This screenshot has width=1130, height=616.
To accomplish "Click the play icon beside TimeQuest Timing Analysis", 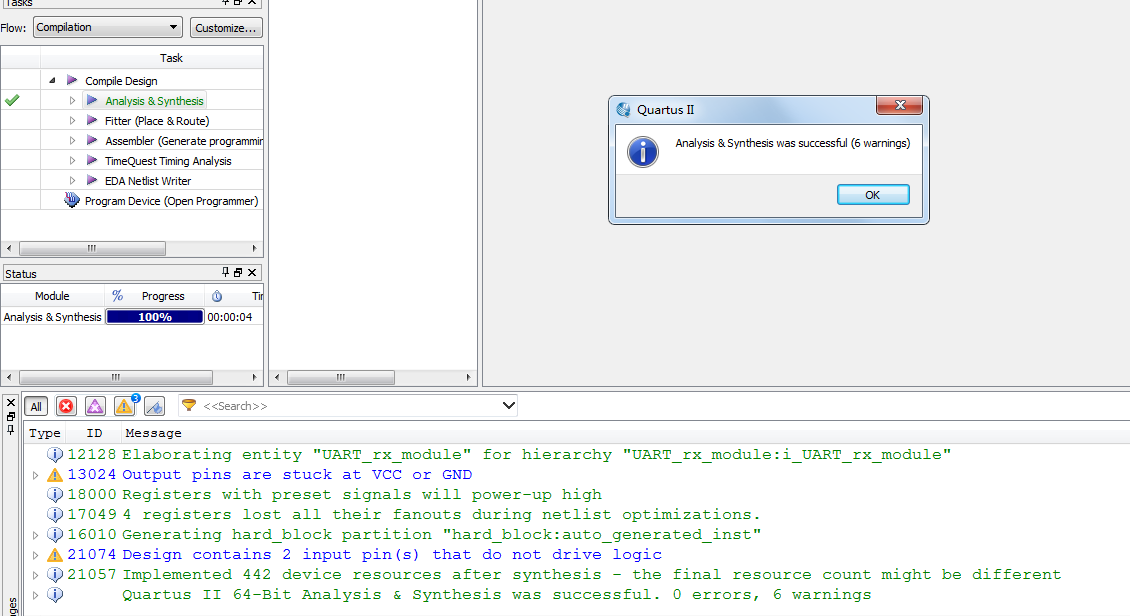I will [x=92, y=160].
